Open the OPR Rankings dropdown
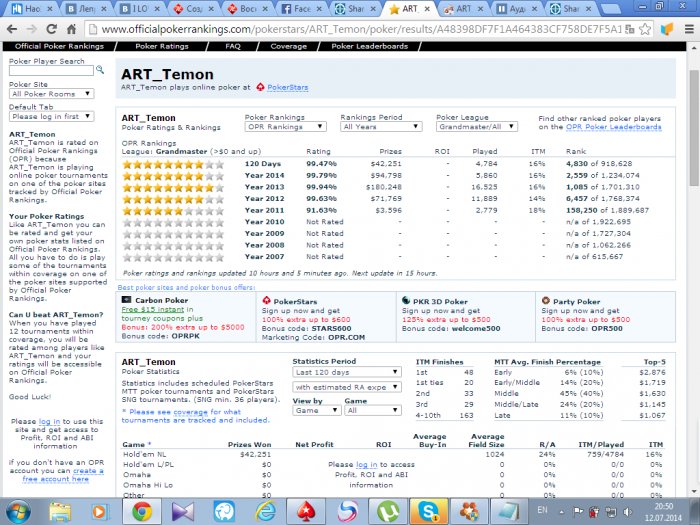The width and height of the screenshot is (700, 525). (287, 127)
